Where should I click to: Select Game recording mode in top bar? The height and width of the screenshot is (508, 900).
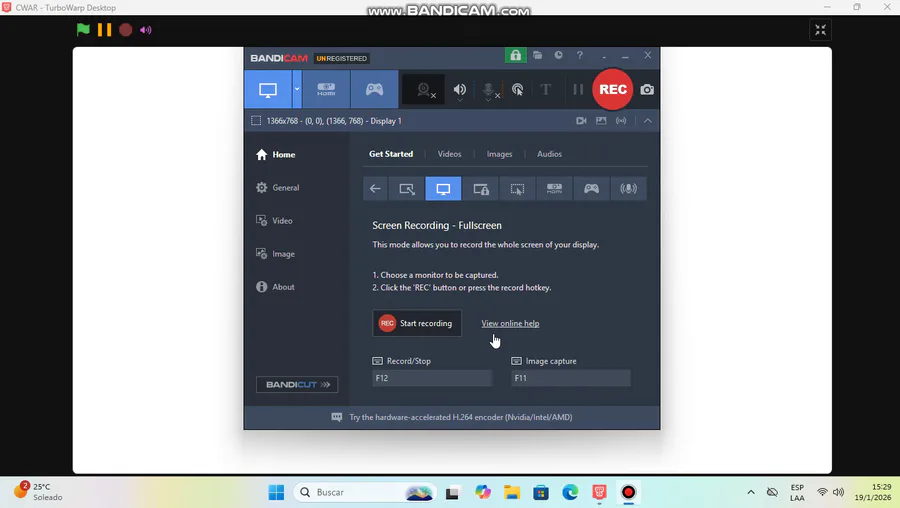(374, 90)
